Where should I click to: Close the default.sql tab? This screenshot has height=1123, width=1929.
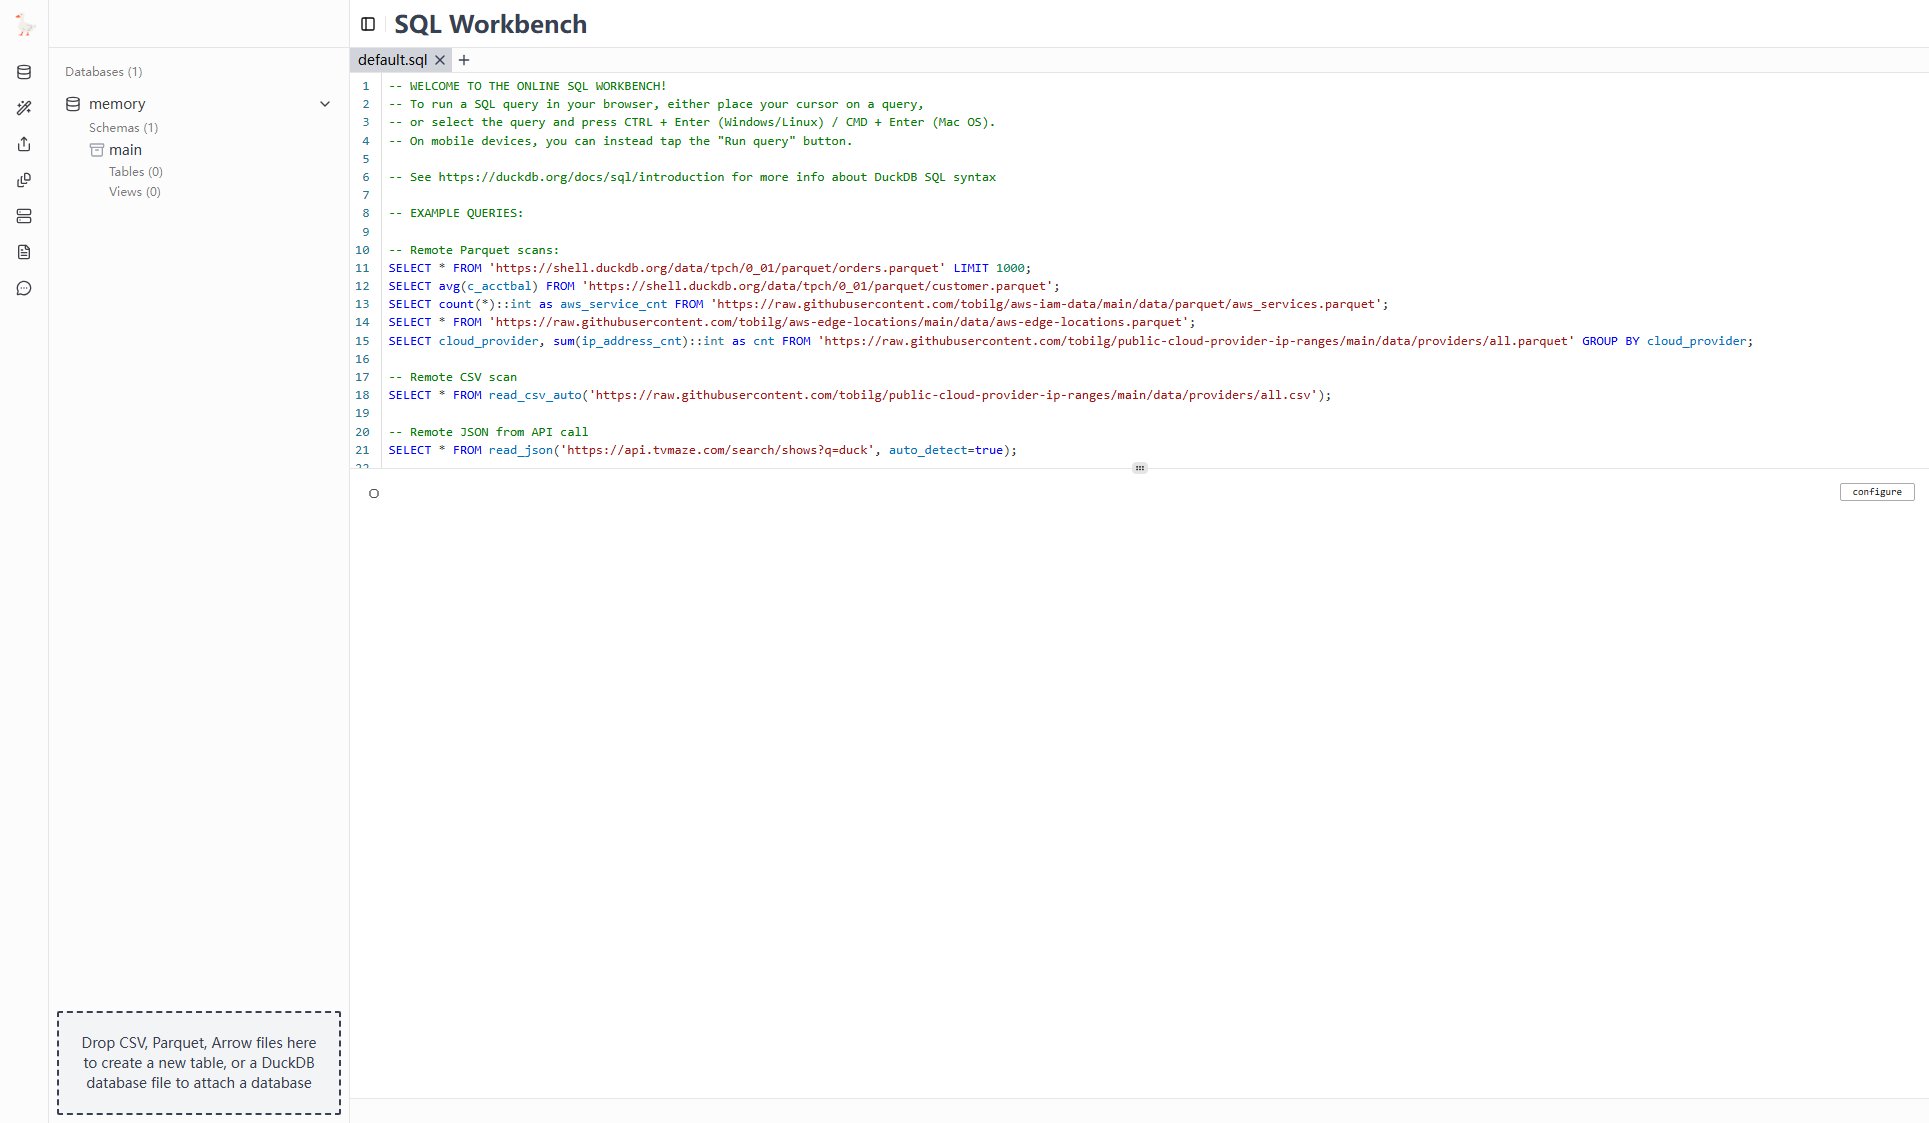[440, 60]
